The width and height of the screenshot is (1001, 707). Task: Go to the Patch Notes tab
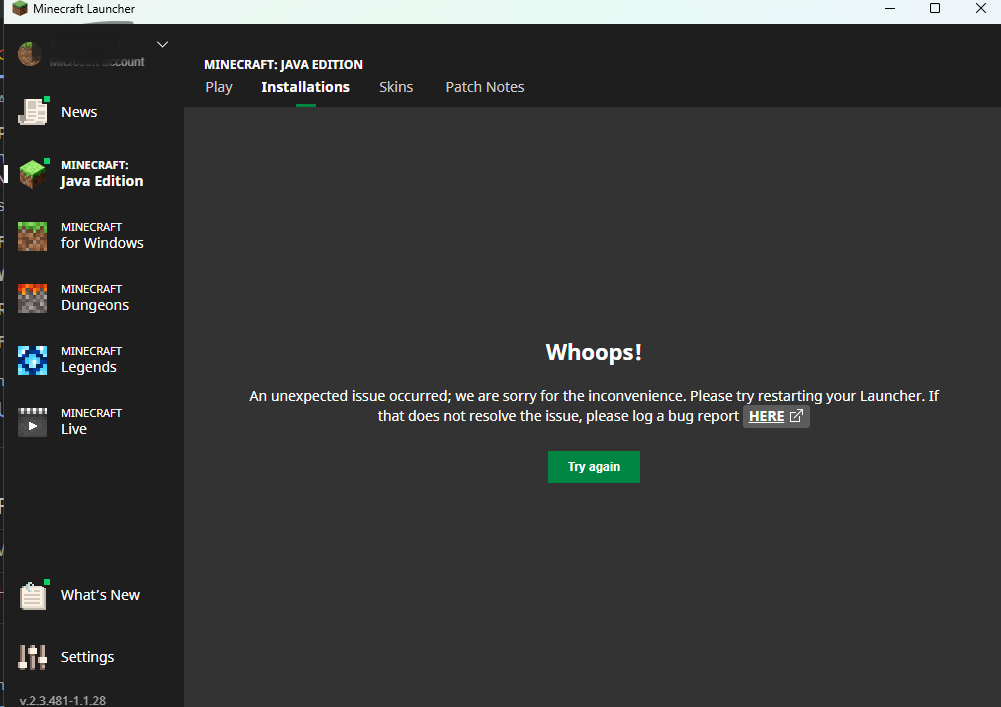(485, 87)
